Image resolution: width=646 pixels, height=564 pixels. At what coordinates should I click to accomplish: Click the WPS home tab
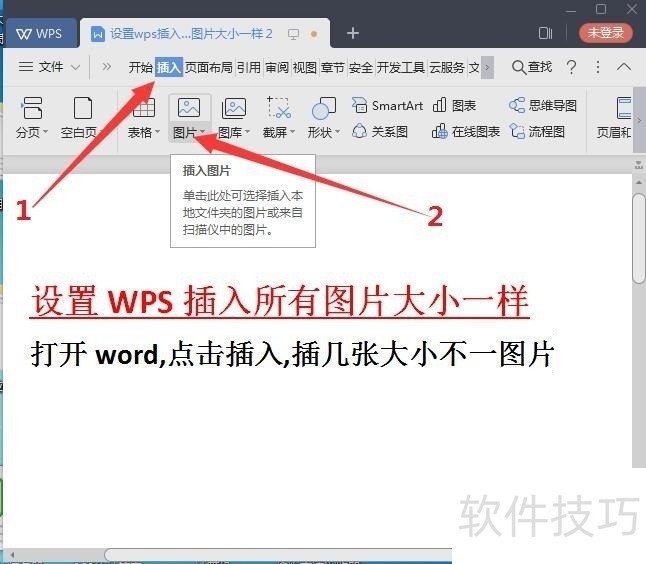click(40, 33)
